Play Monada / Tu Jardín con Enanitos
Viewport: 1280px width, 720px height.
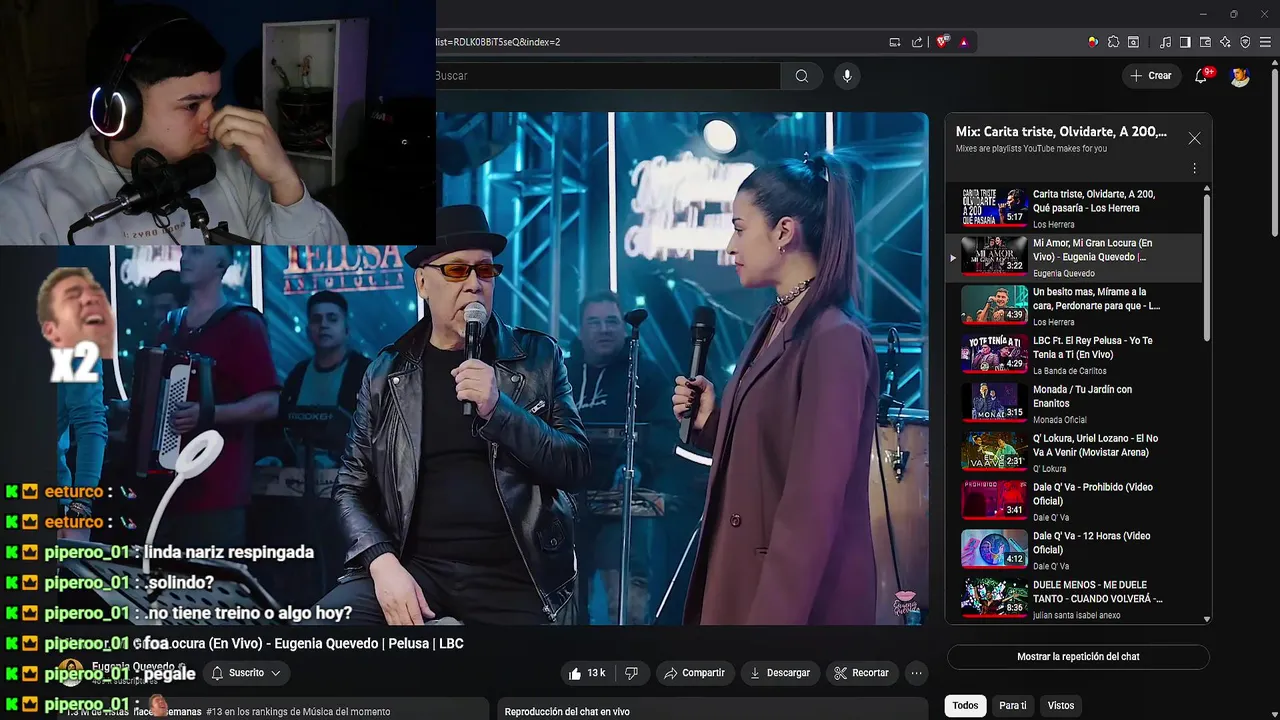coord(1073,404)
